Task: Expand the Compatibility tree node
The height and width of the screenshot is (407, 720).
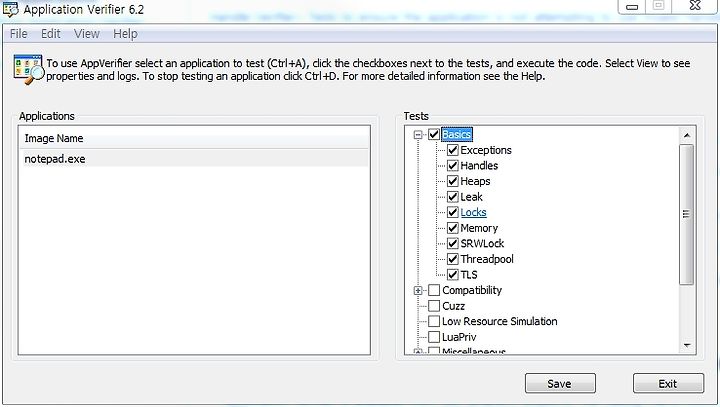Action: [418, 290]
